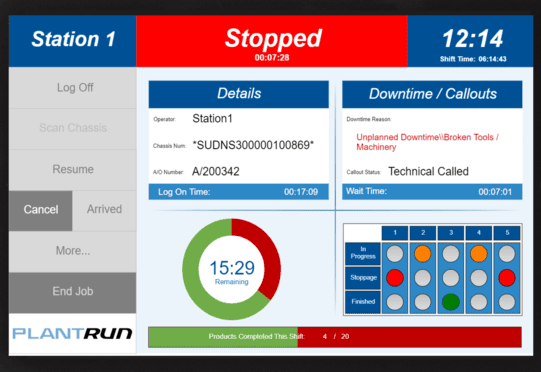
Task: Click the Stoppage row label
Action: (363, 278)
